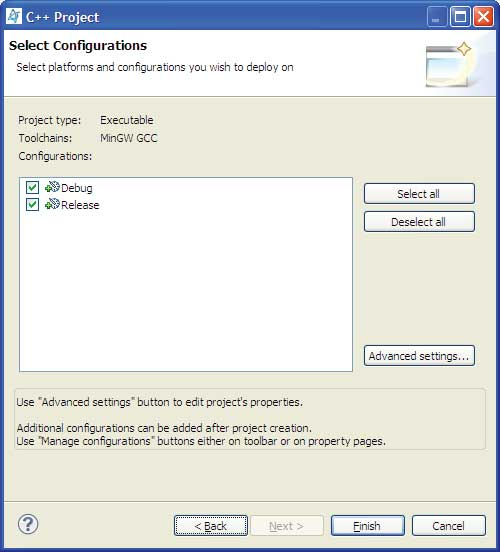The height and width of the screenshot is (552, 500).
Task: Select the Debug entry in configurations list
Action: tap(76, 188)
